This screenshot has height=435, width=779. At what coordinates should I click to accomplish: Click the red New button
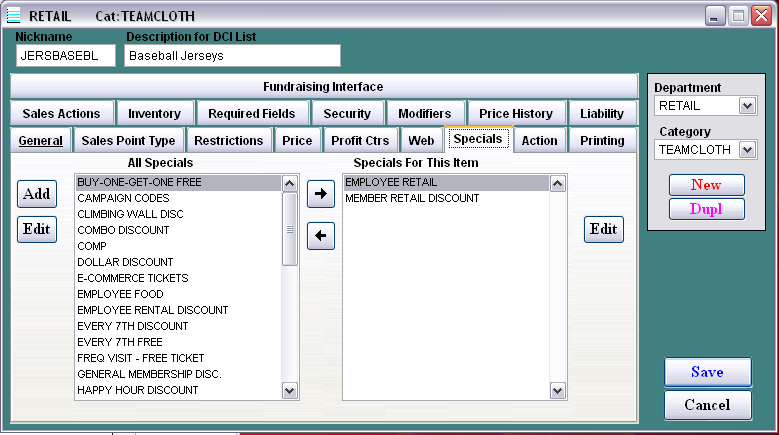706,185
